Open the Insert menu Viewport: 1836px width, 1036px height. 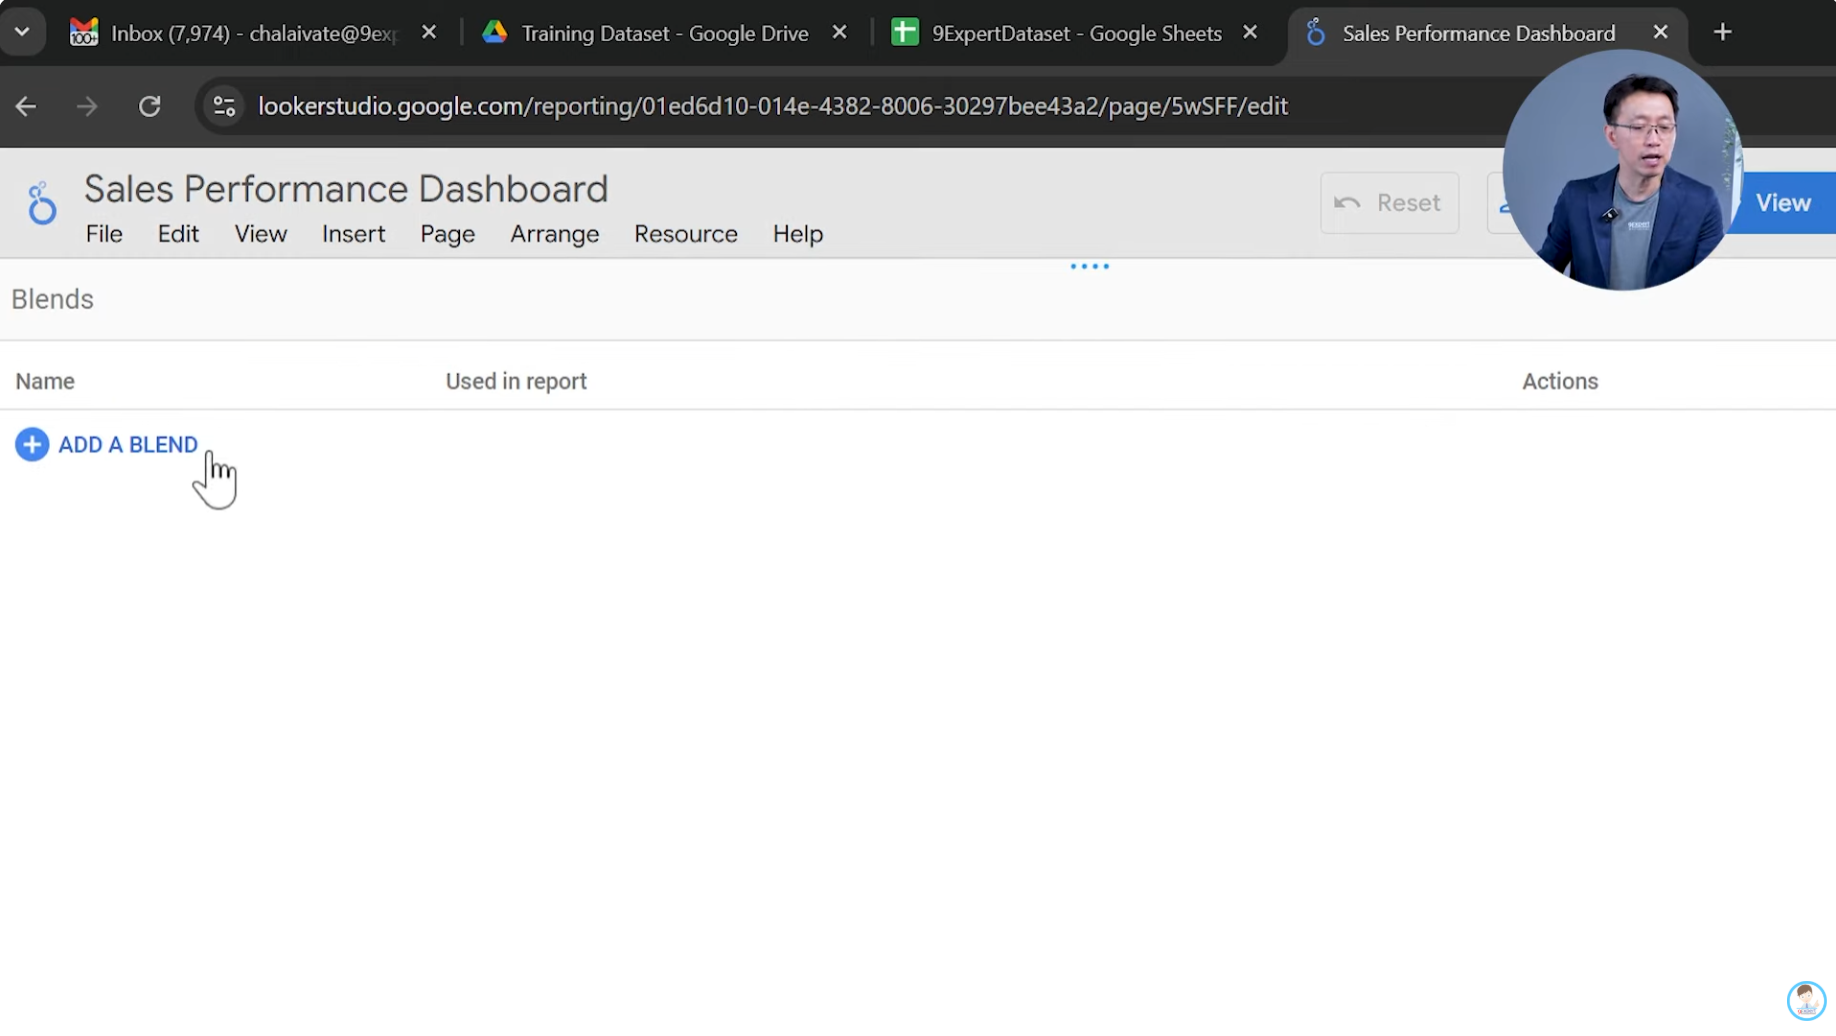353,234
